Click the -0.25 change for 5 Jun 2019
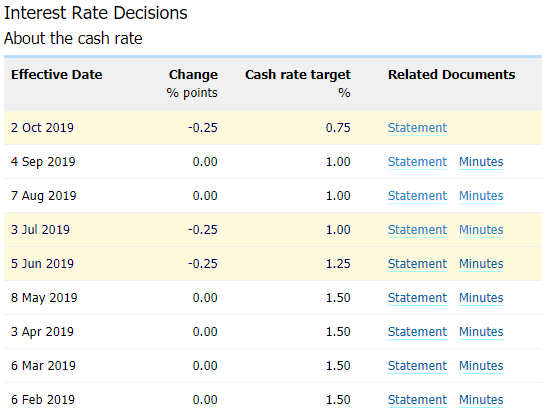Screen dimensions: 546x415 (x=203, y=264)
